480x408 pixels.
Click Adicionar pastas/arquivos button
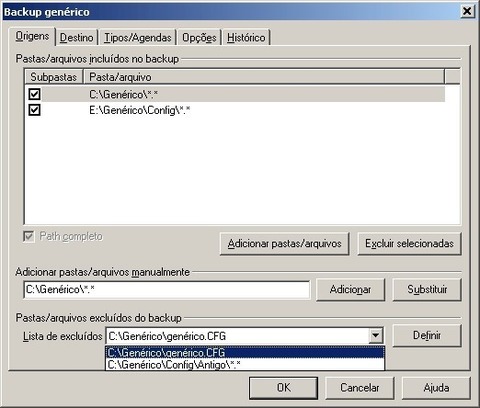(284, 244)
